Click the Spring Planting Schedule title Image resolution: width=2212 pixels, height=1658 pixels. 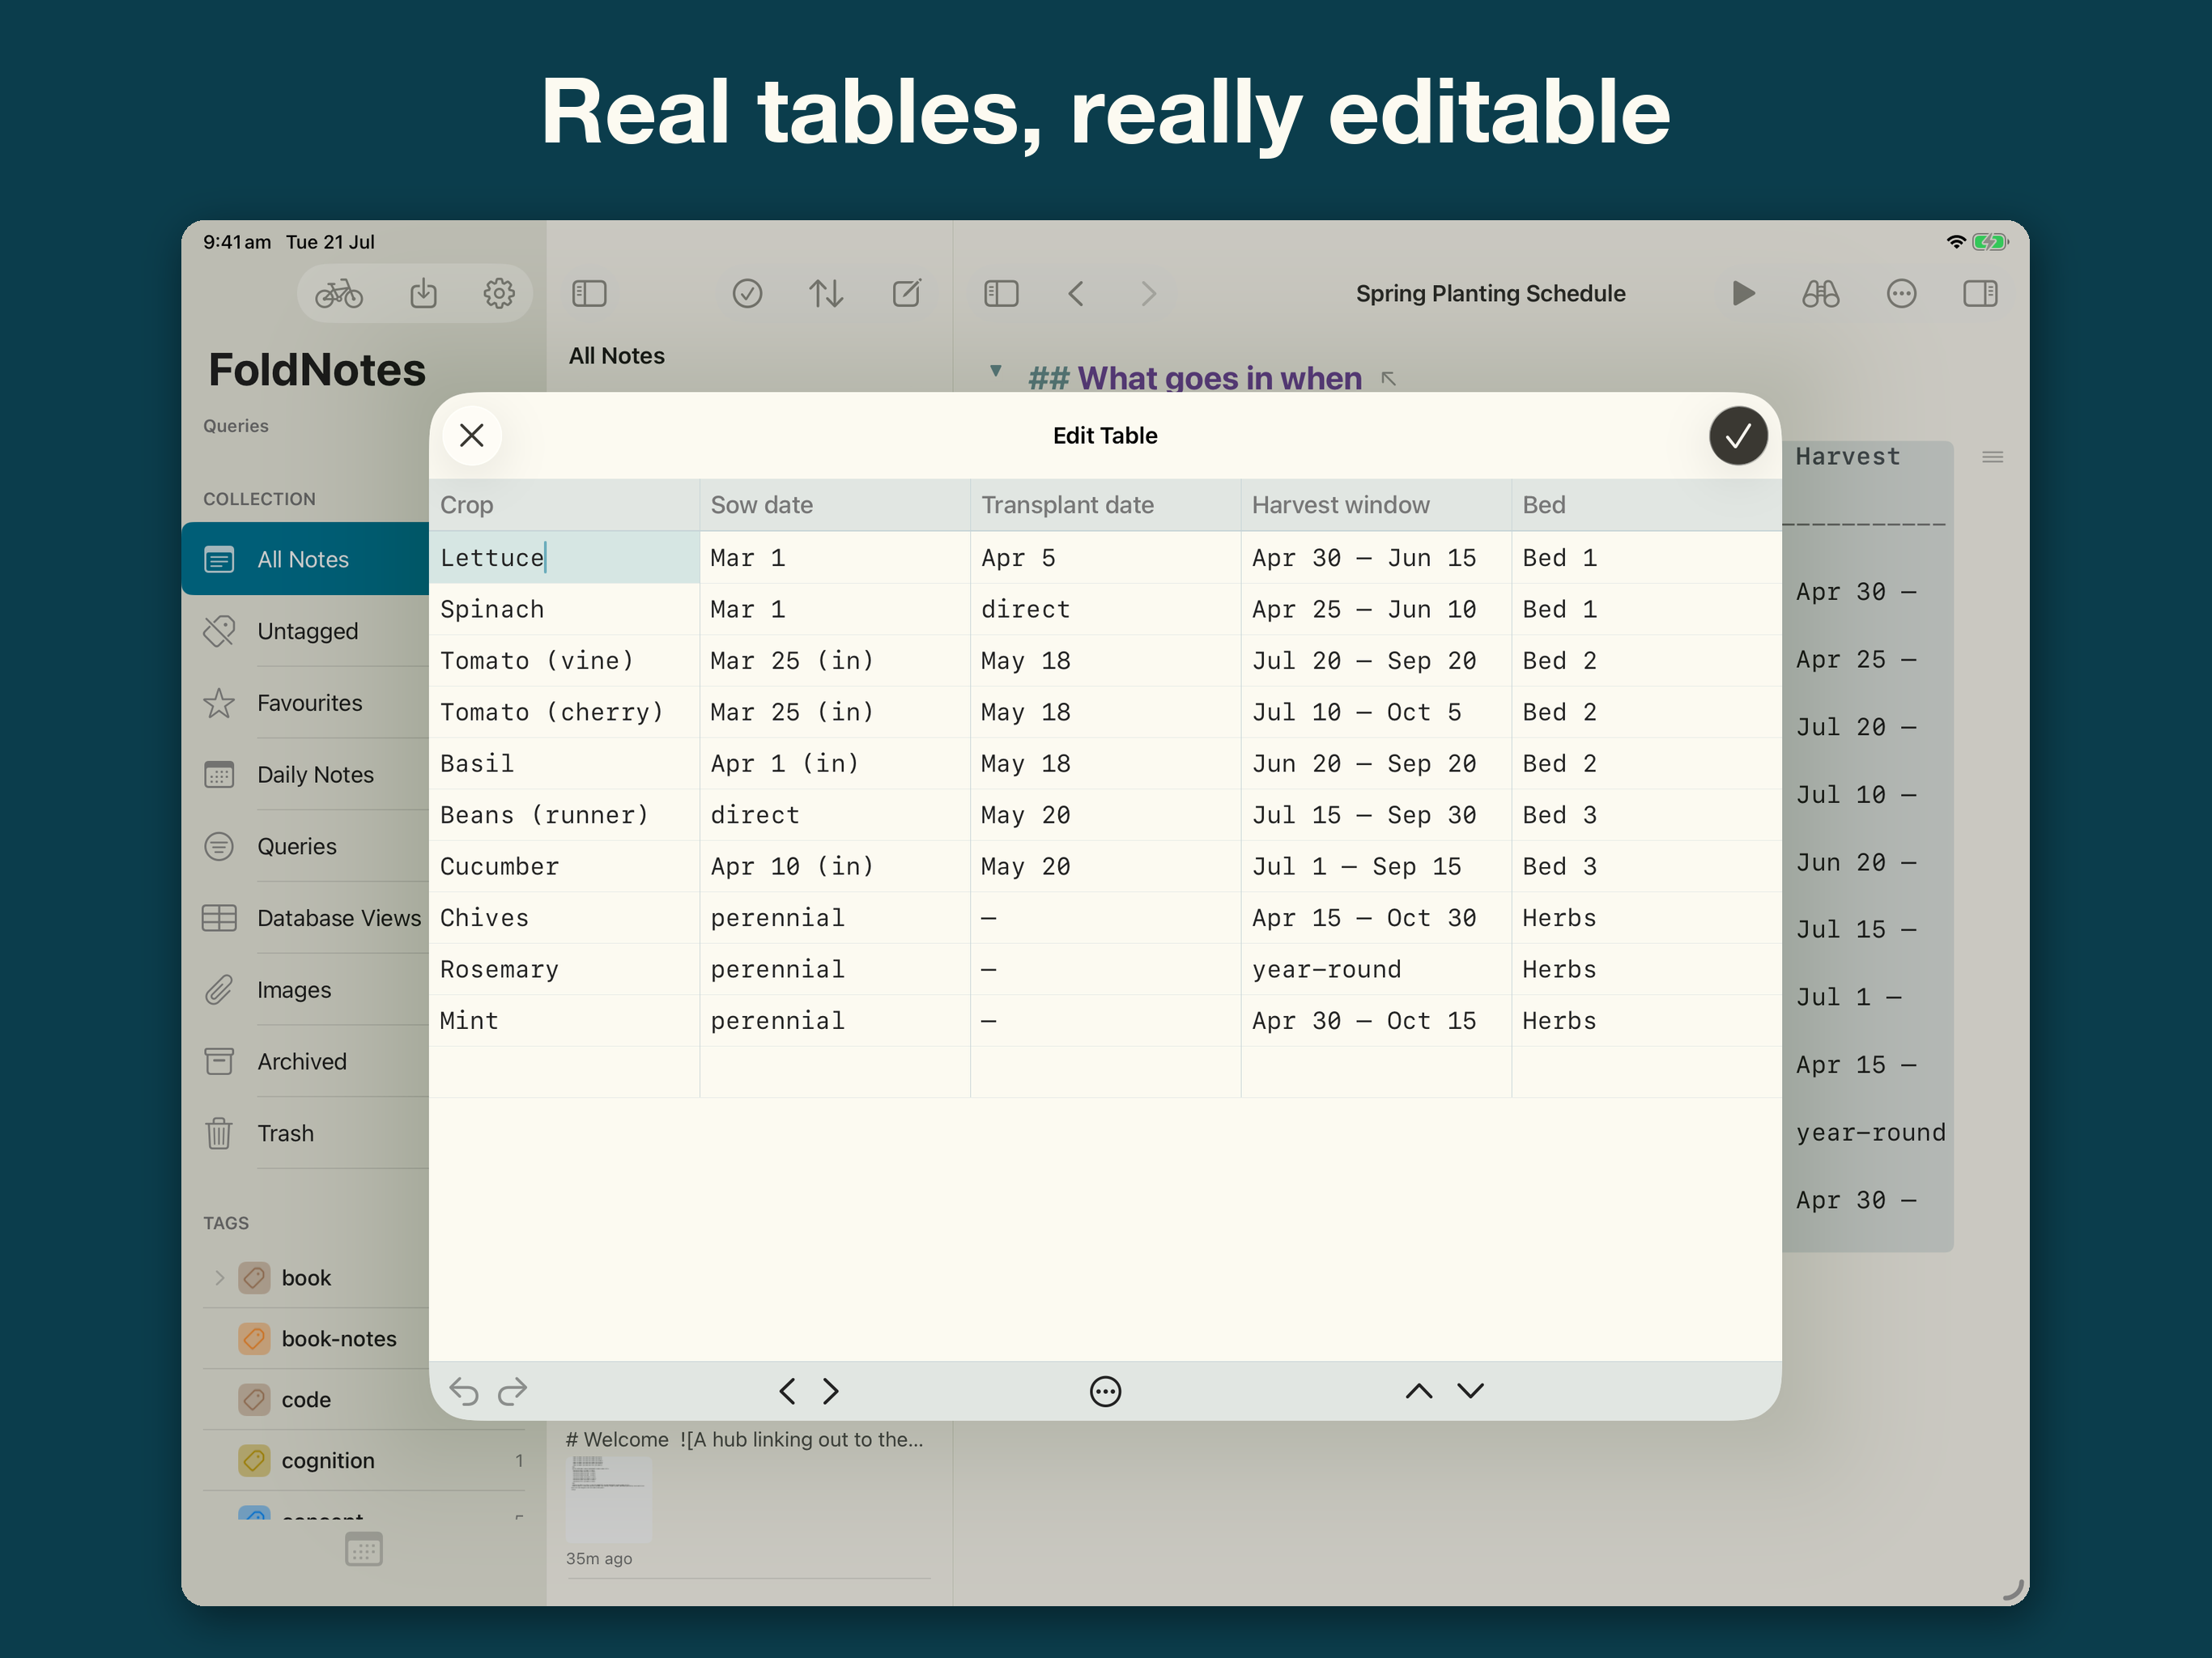(1490, 294)
